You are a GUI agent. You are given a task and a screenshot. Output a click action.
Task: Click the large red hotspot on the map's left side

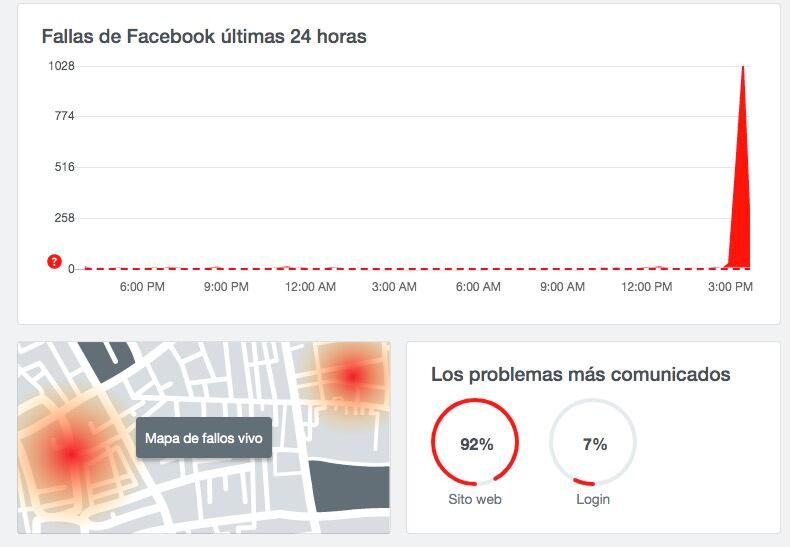tap(69, 454)
